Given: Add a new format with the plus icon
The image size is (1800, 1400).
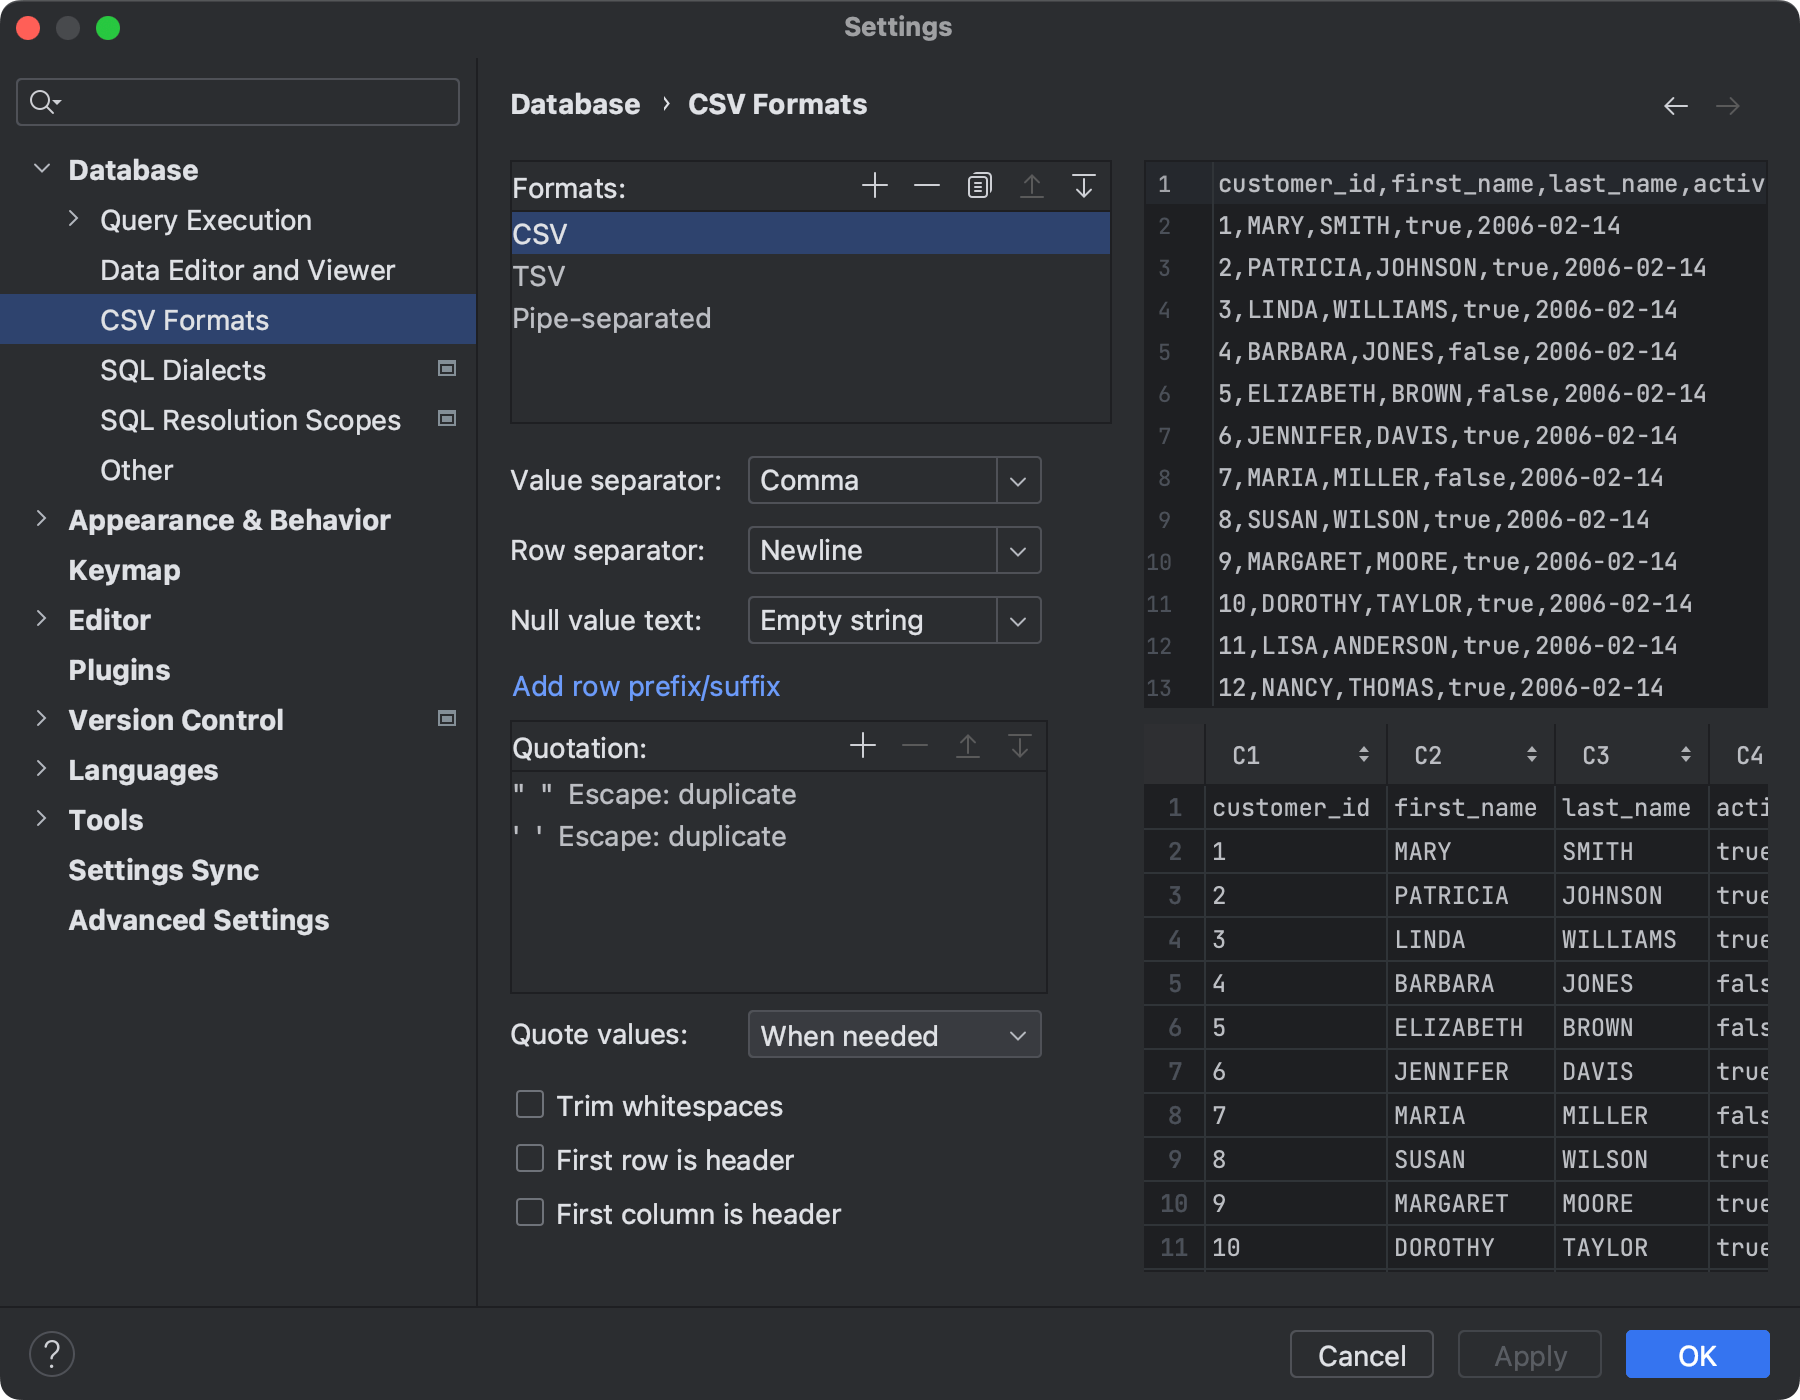Looking at the screenshot, I should click(x=874, y=186).
